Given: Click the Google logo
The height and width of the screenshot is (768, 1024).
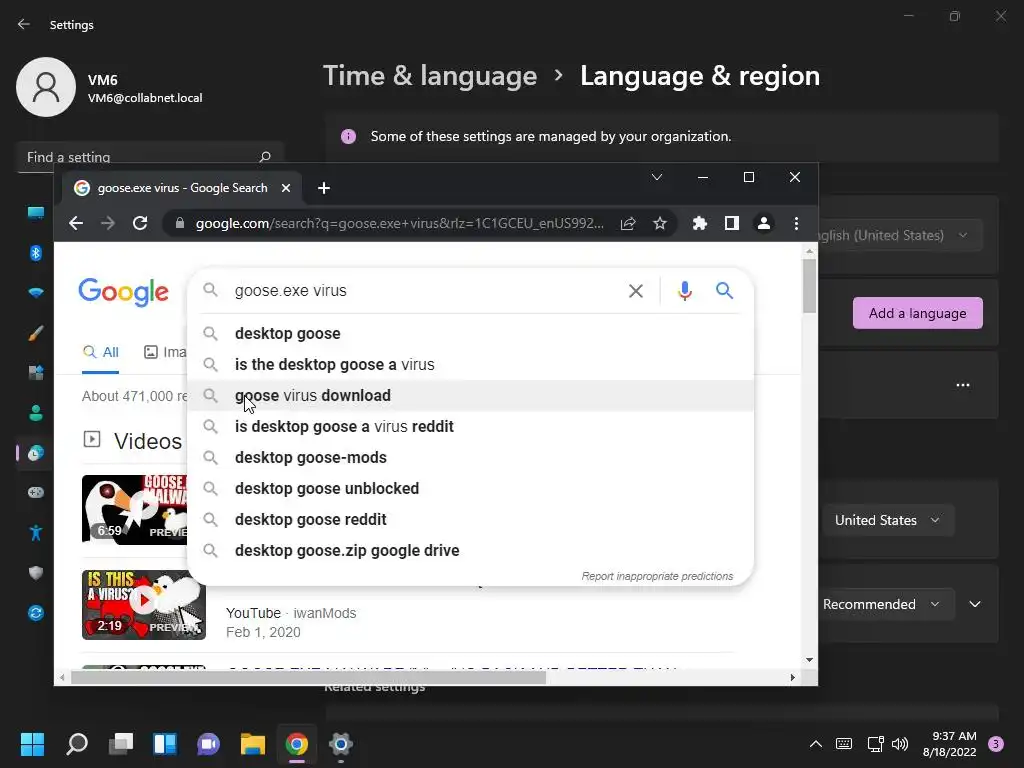Looking at the screenshot, I should (123, 293).
